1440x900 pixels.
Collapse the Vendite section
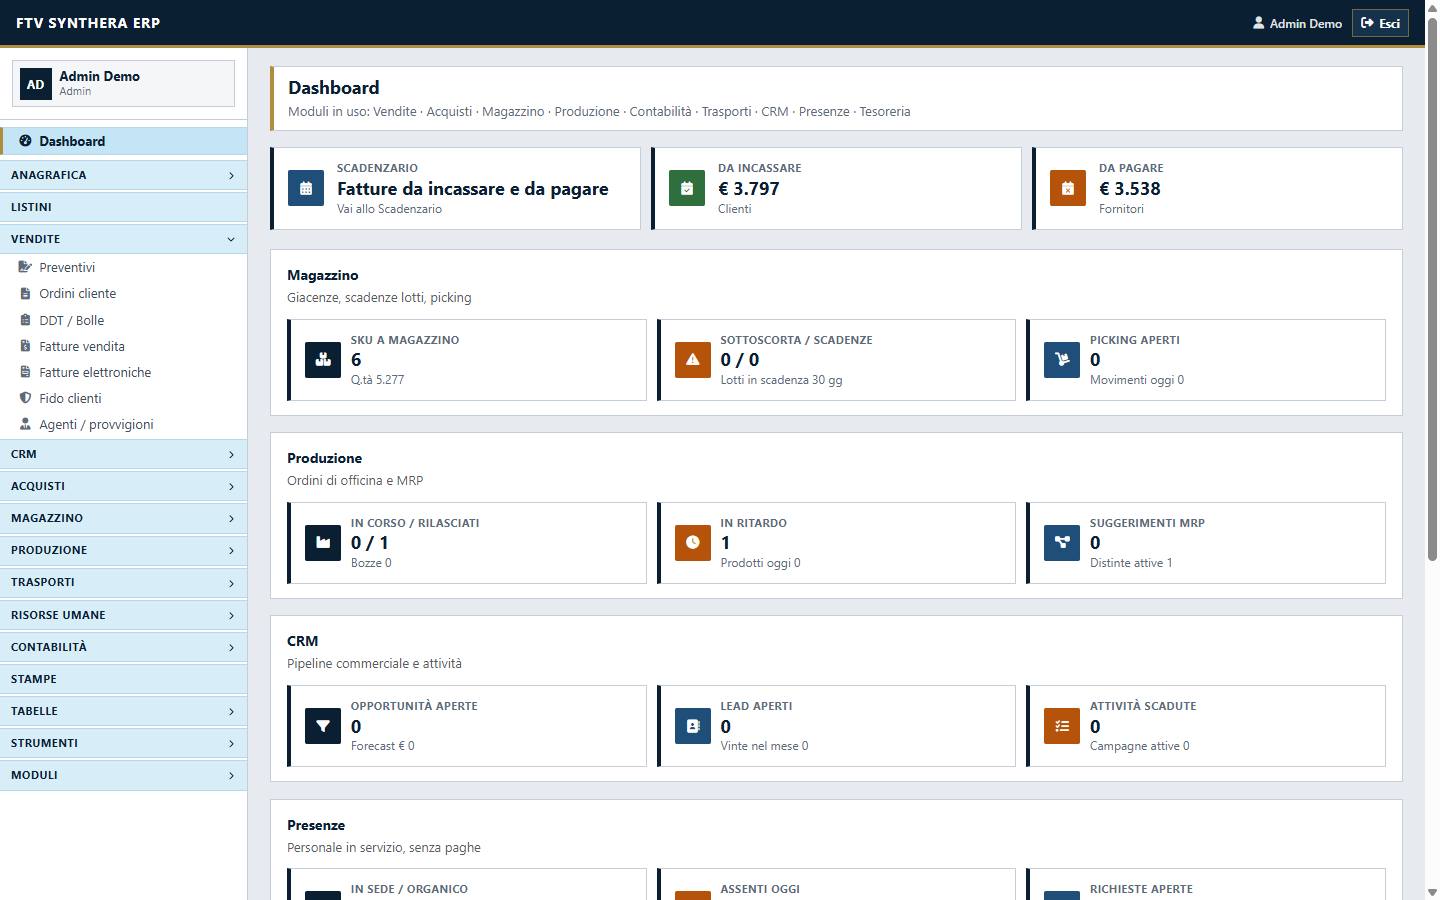point(123,239)
